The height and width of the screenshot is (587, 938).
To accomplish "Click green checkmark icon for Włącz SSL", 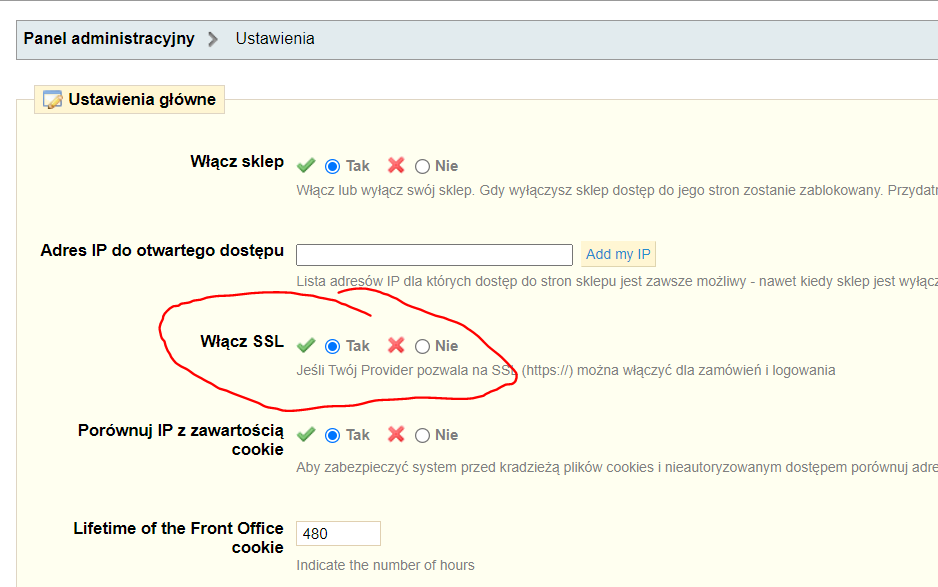I will [x=306, y=345].
